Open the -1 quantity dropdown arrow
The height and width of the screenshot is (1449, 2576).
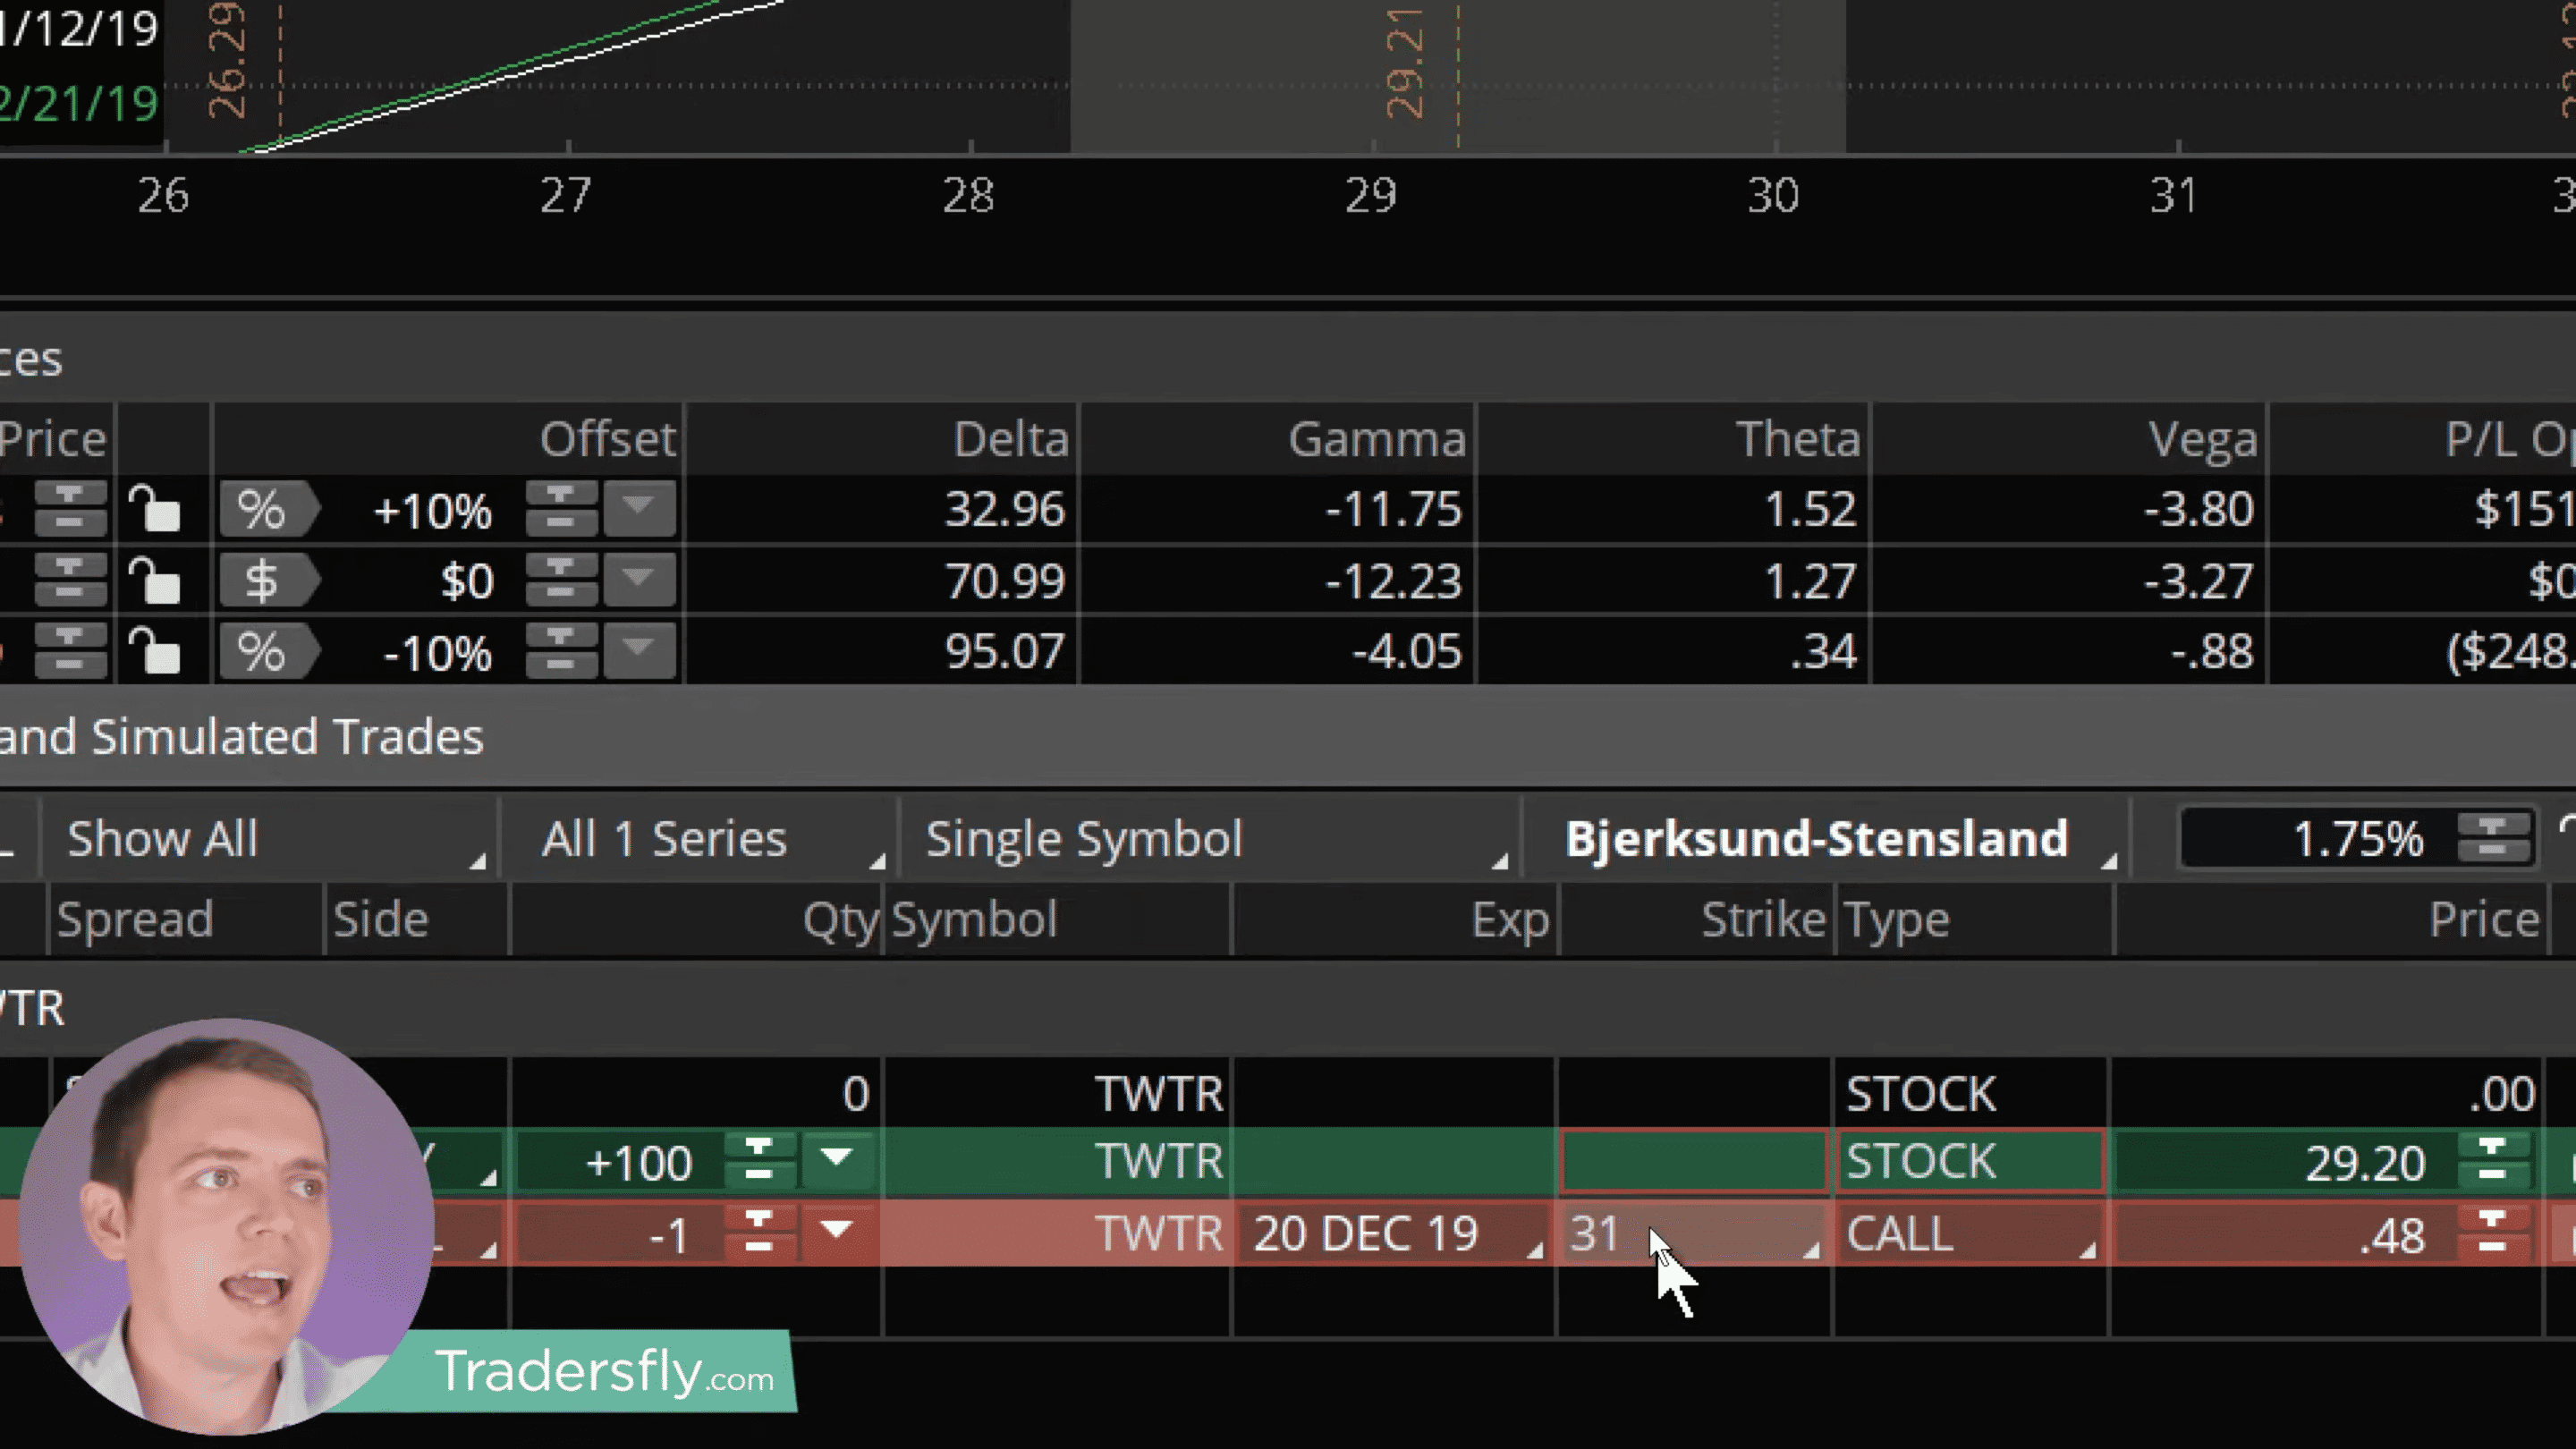pos(836,1230)
